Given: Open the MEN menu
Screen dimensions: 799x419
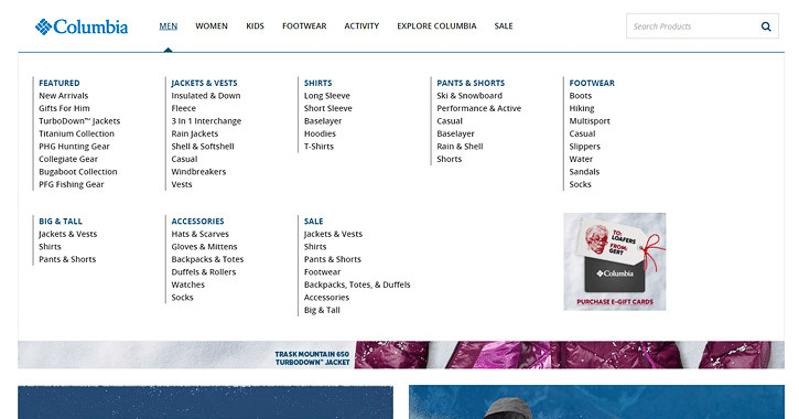Looking at the screenshot, I should (168, 26).
